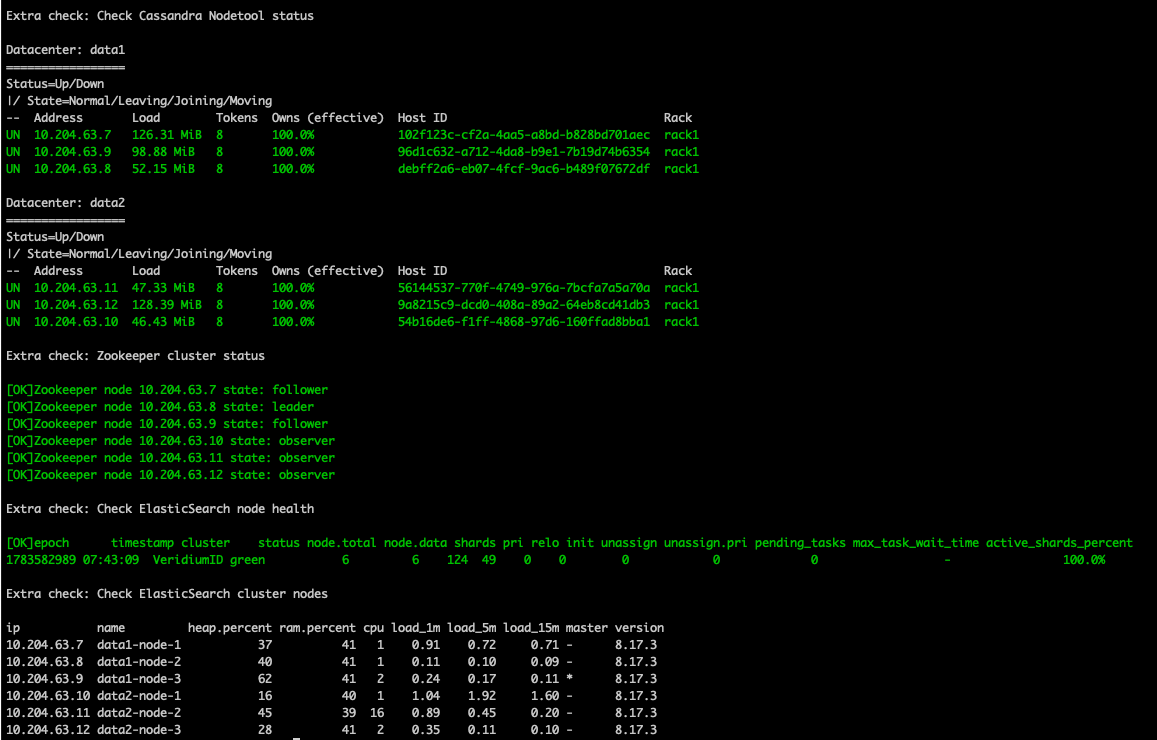This screenshot has height=740, width=1157.
Task: Select node name data2-node-2
Action: point(139,713)
